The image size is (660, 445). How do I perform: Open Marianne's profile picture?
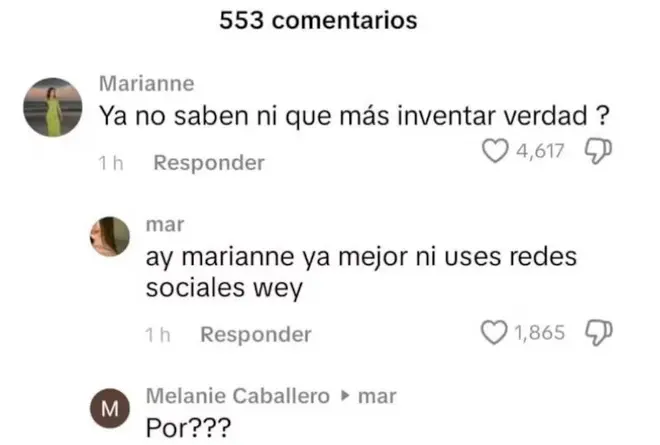point(53,107)
